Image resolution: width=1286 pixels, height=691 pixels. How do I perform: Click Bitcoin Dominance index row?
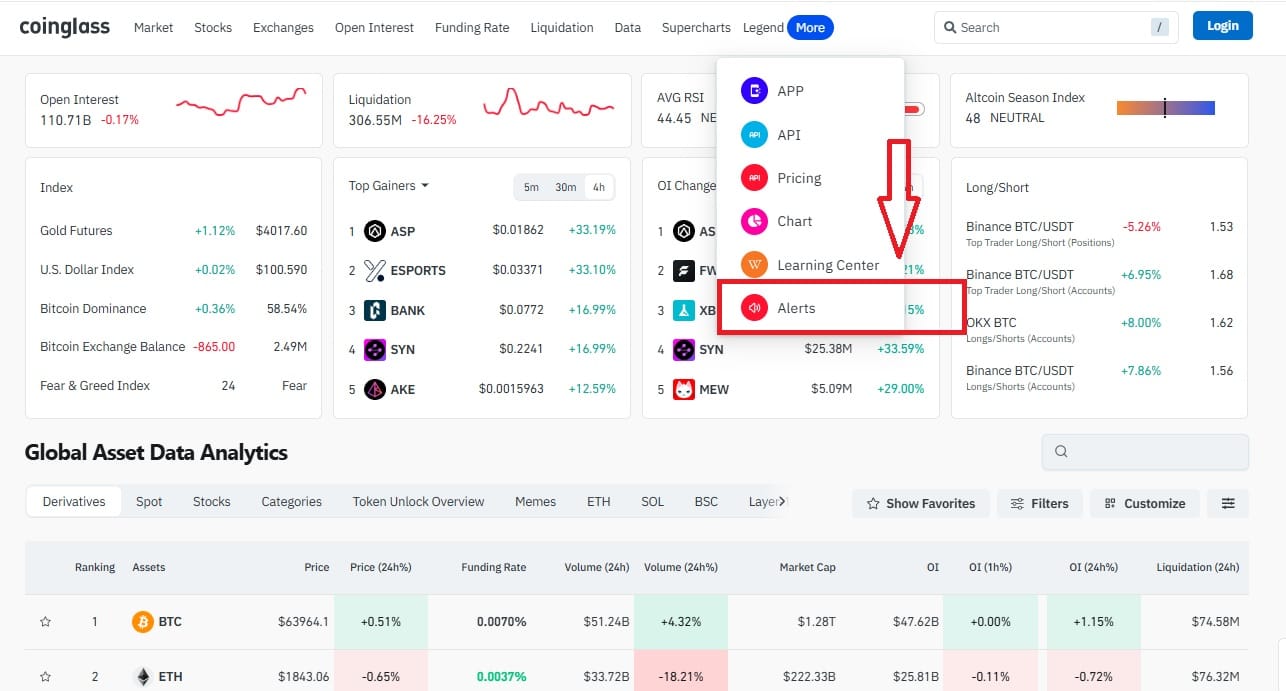coord(173,309)
